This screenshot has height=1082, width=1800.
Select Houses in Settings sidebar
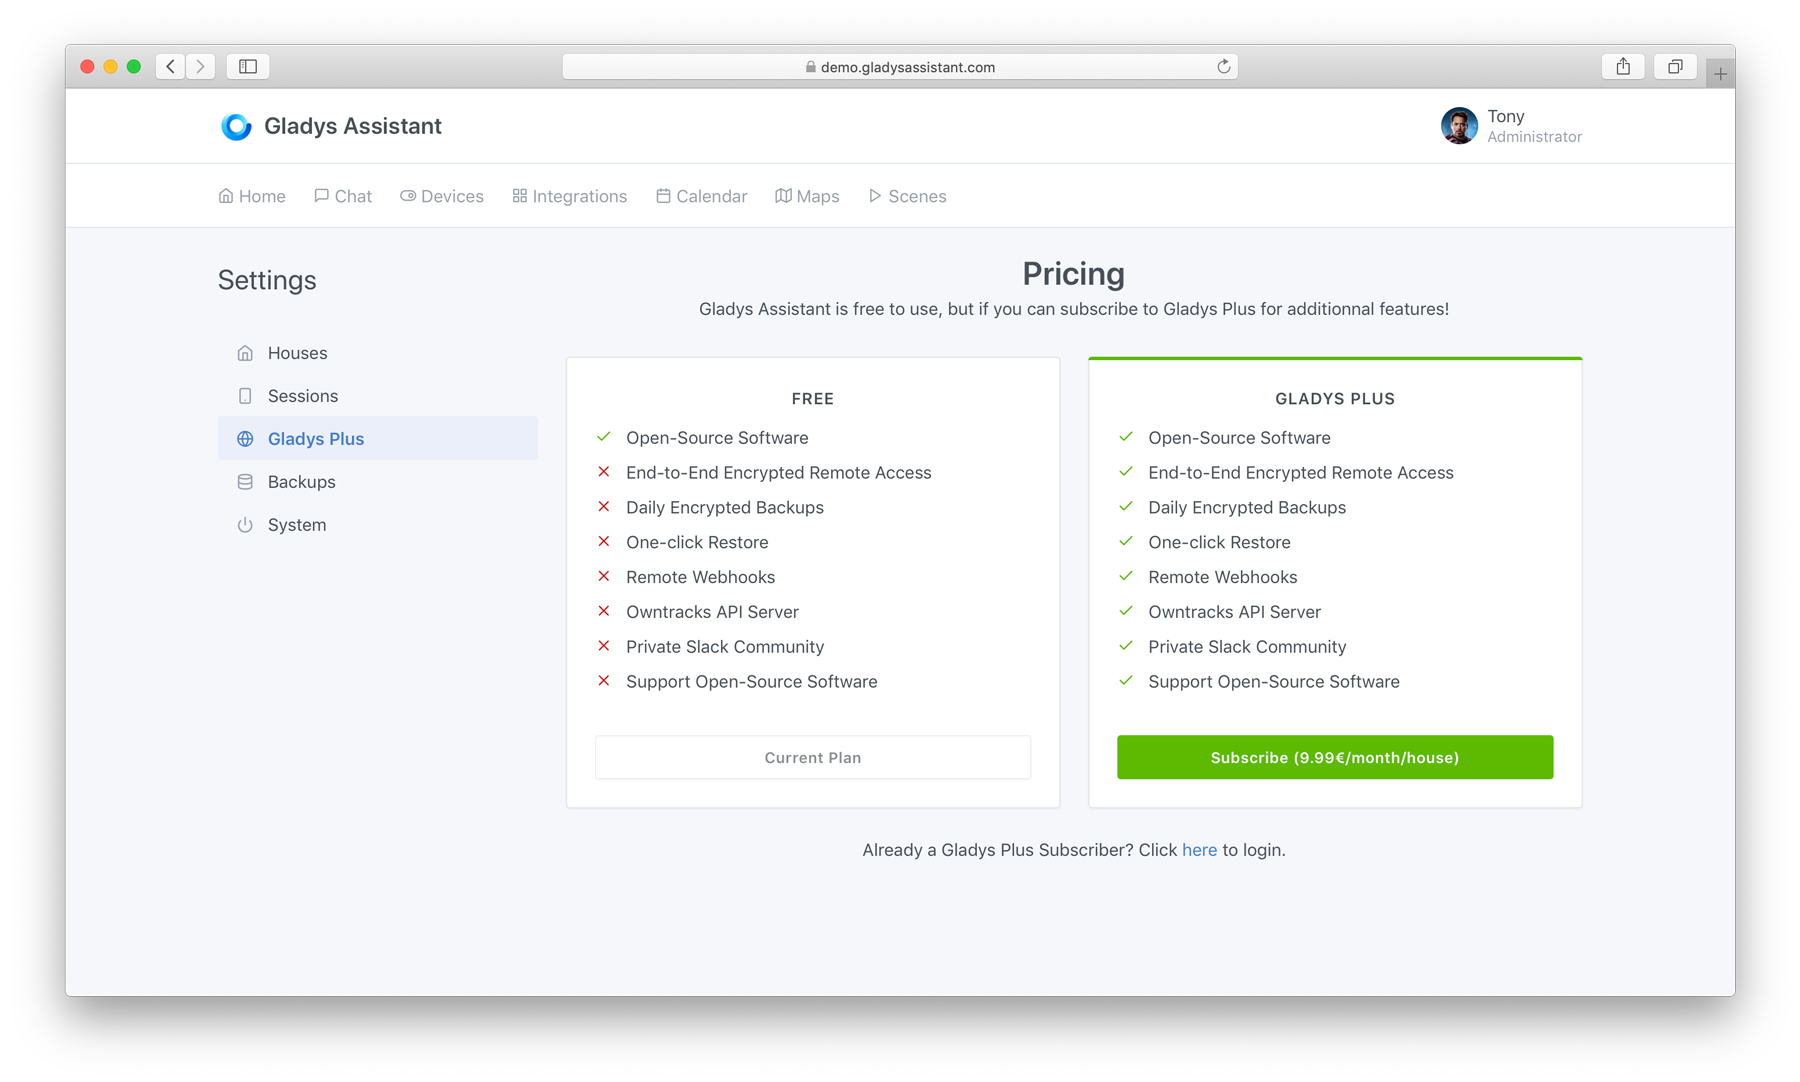point(378,353)
